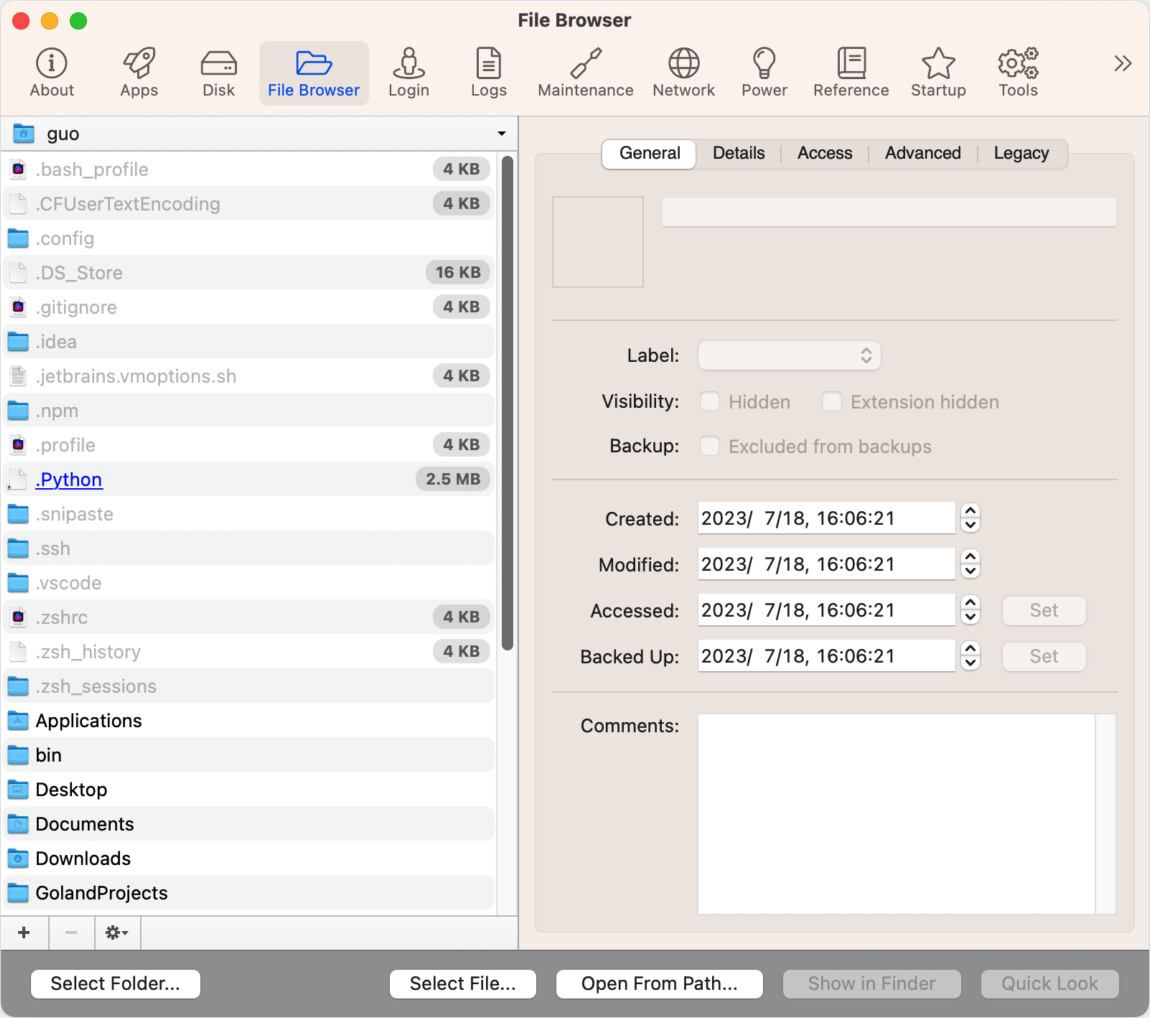The height and width of the screenshot is (1018, 1150).
Task: Select the .ssh folder row
Action: pyautogui.click(x=249, y=548)
